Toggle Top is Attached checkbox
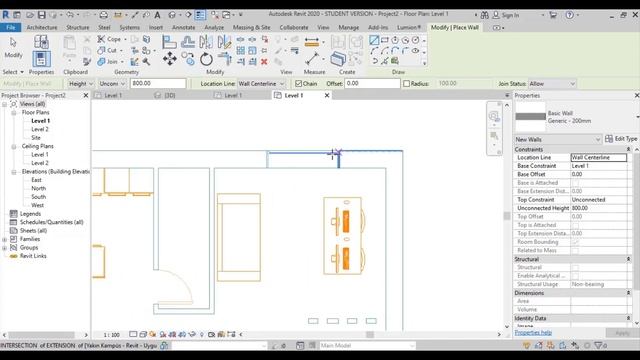The width and height of the screenshot is (640, 360). pos(575,225)
